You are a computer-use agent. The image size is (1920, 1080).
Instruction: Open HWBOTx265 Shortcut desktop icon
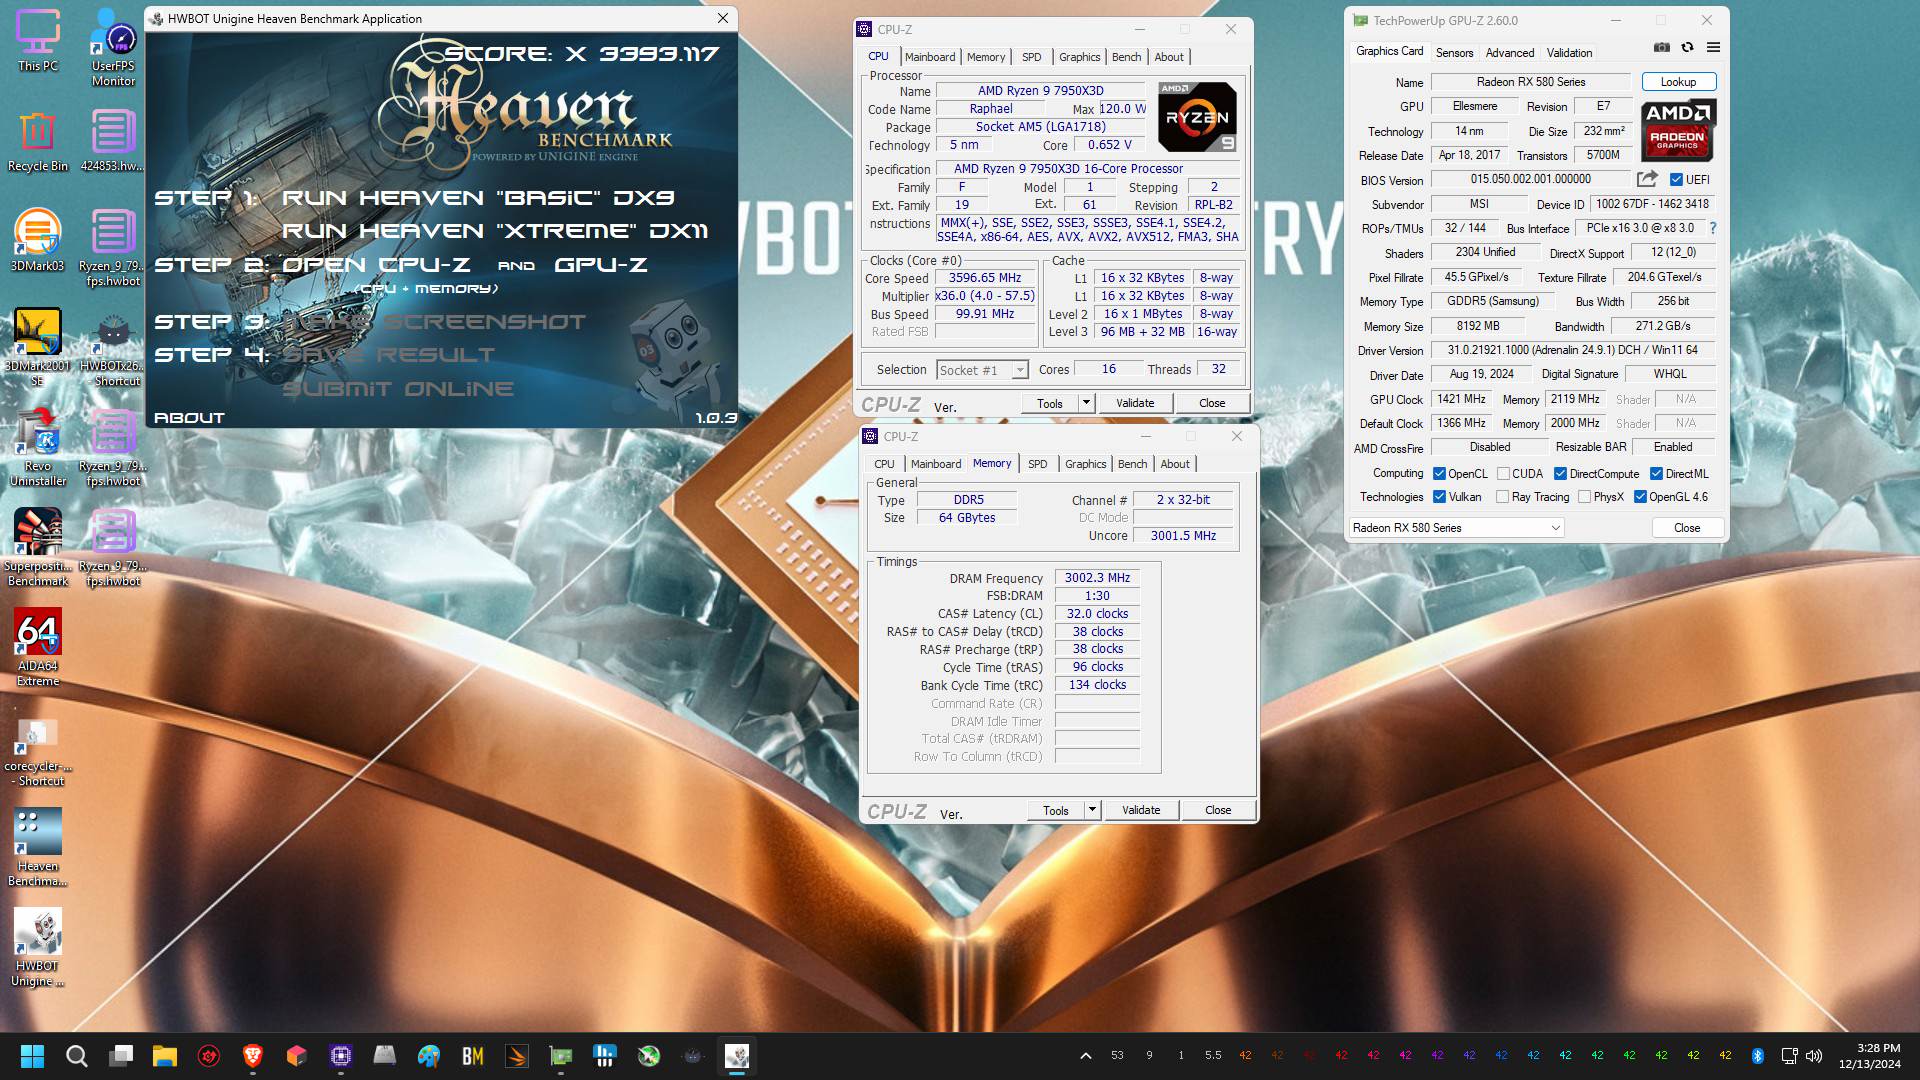(113, 347)
